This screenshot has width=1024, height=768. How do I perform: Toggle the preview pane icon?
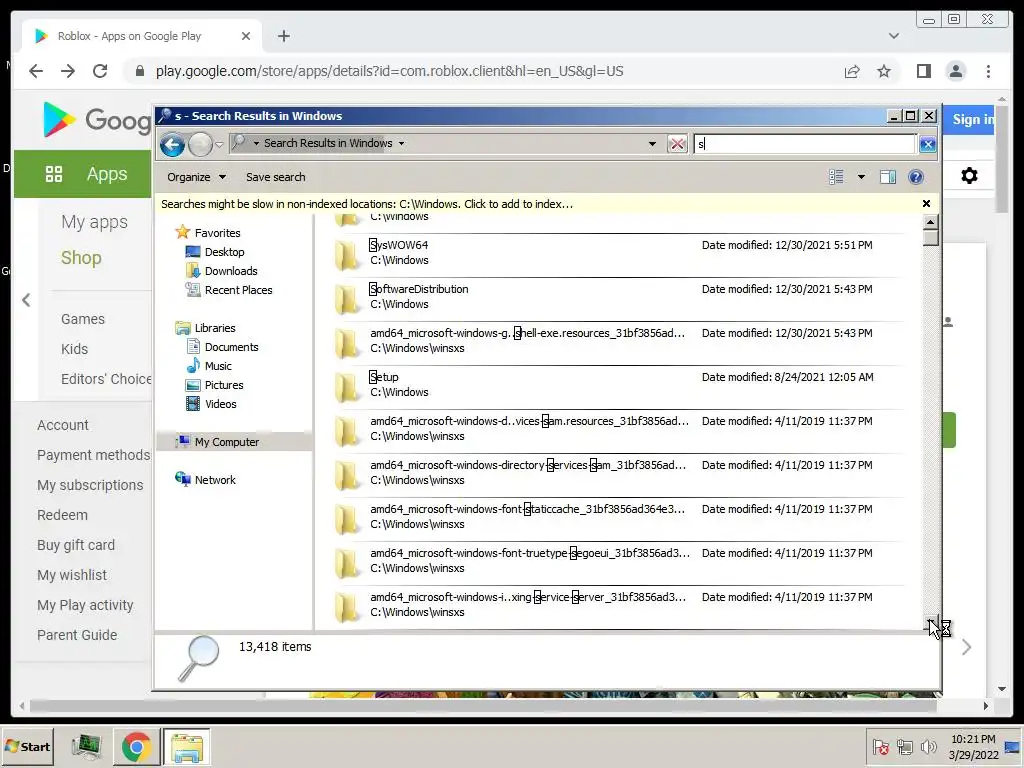[888, 177]
